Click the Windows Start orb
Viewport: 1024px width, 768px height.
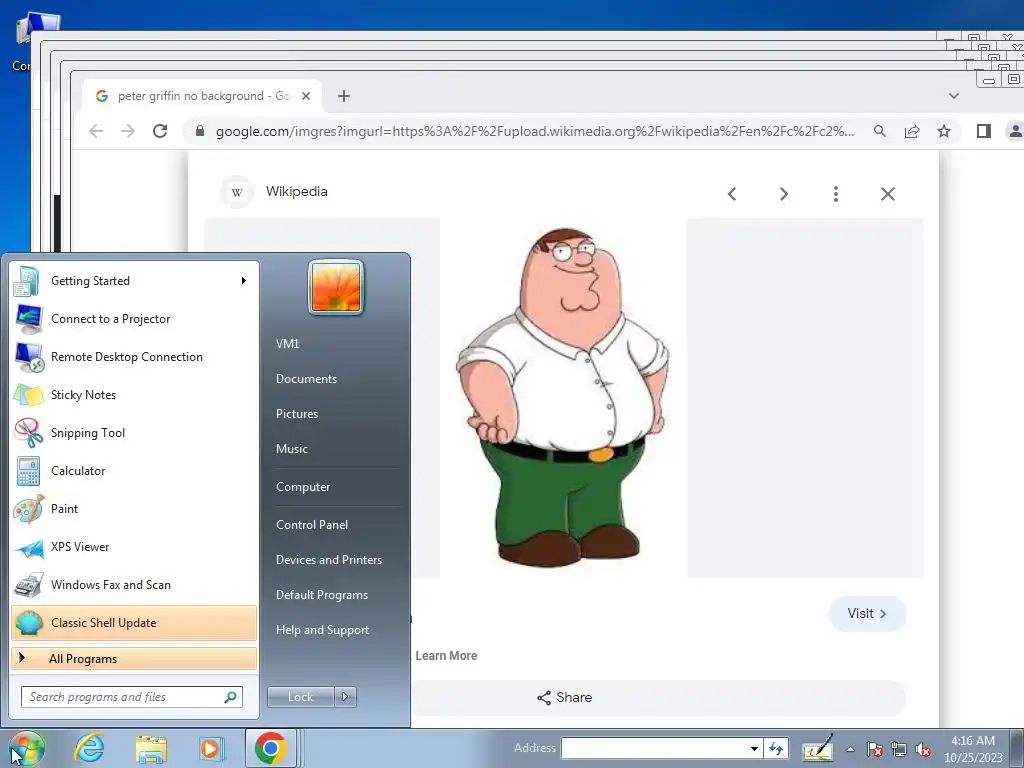27,748
